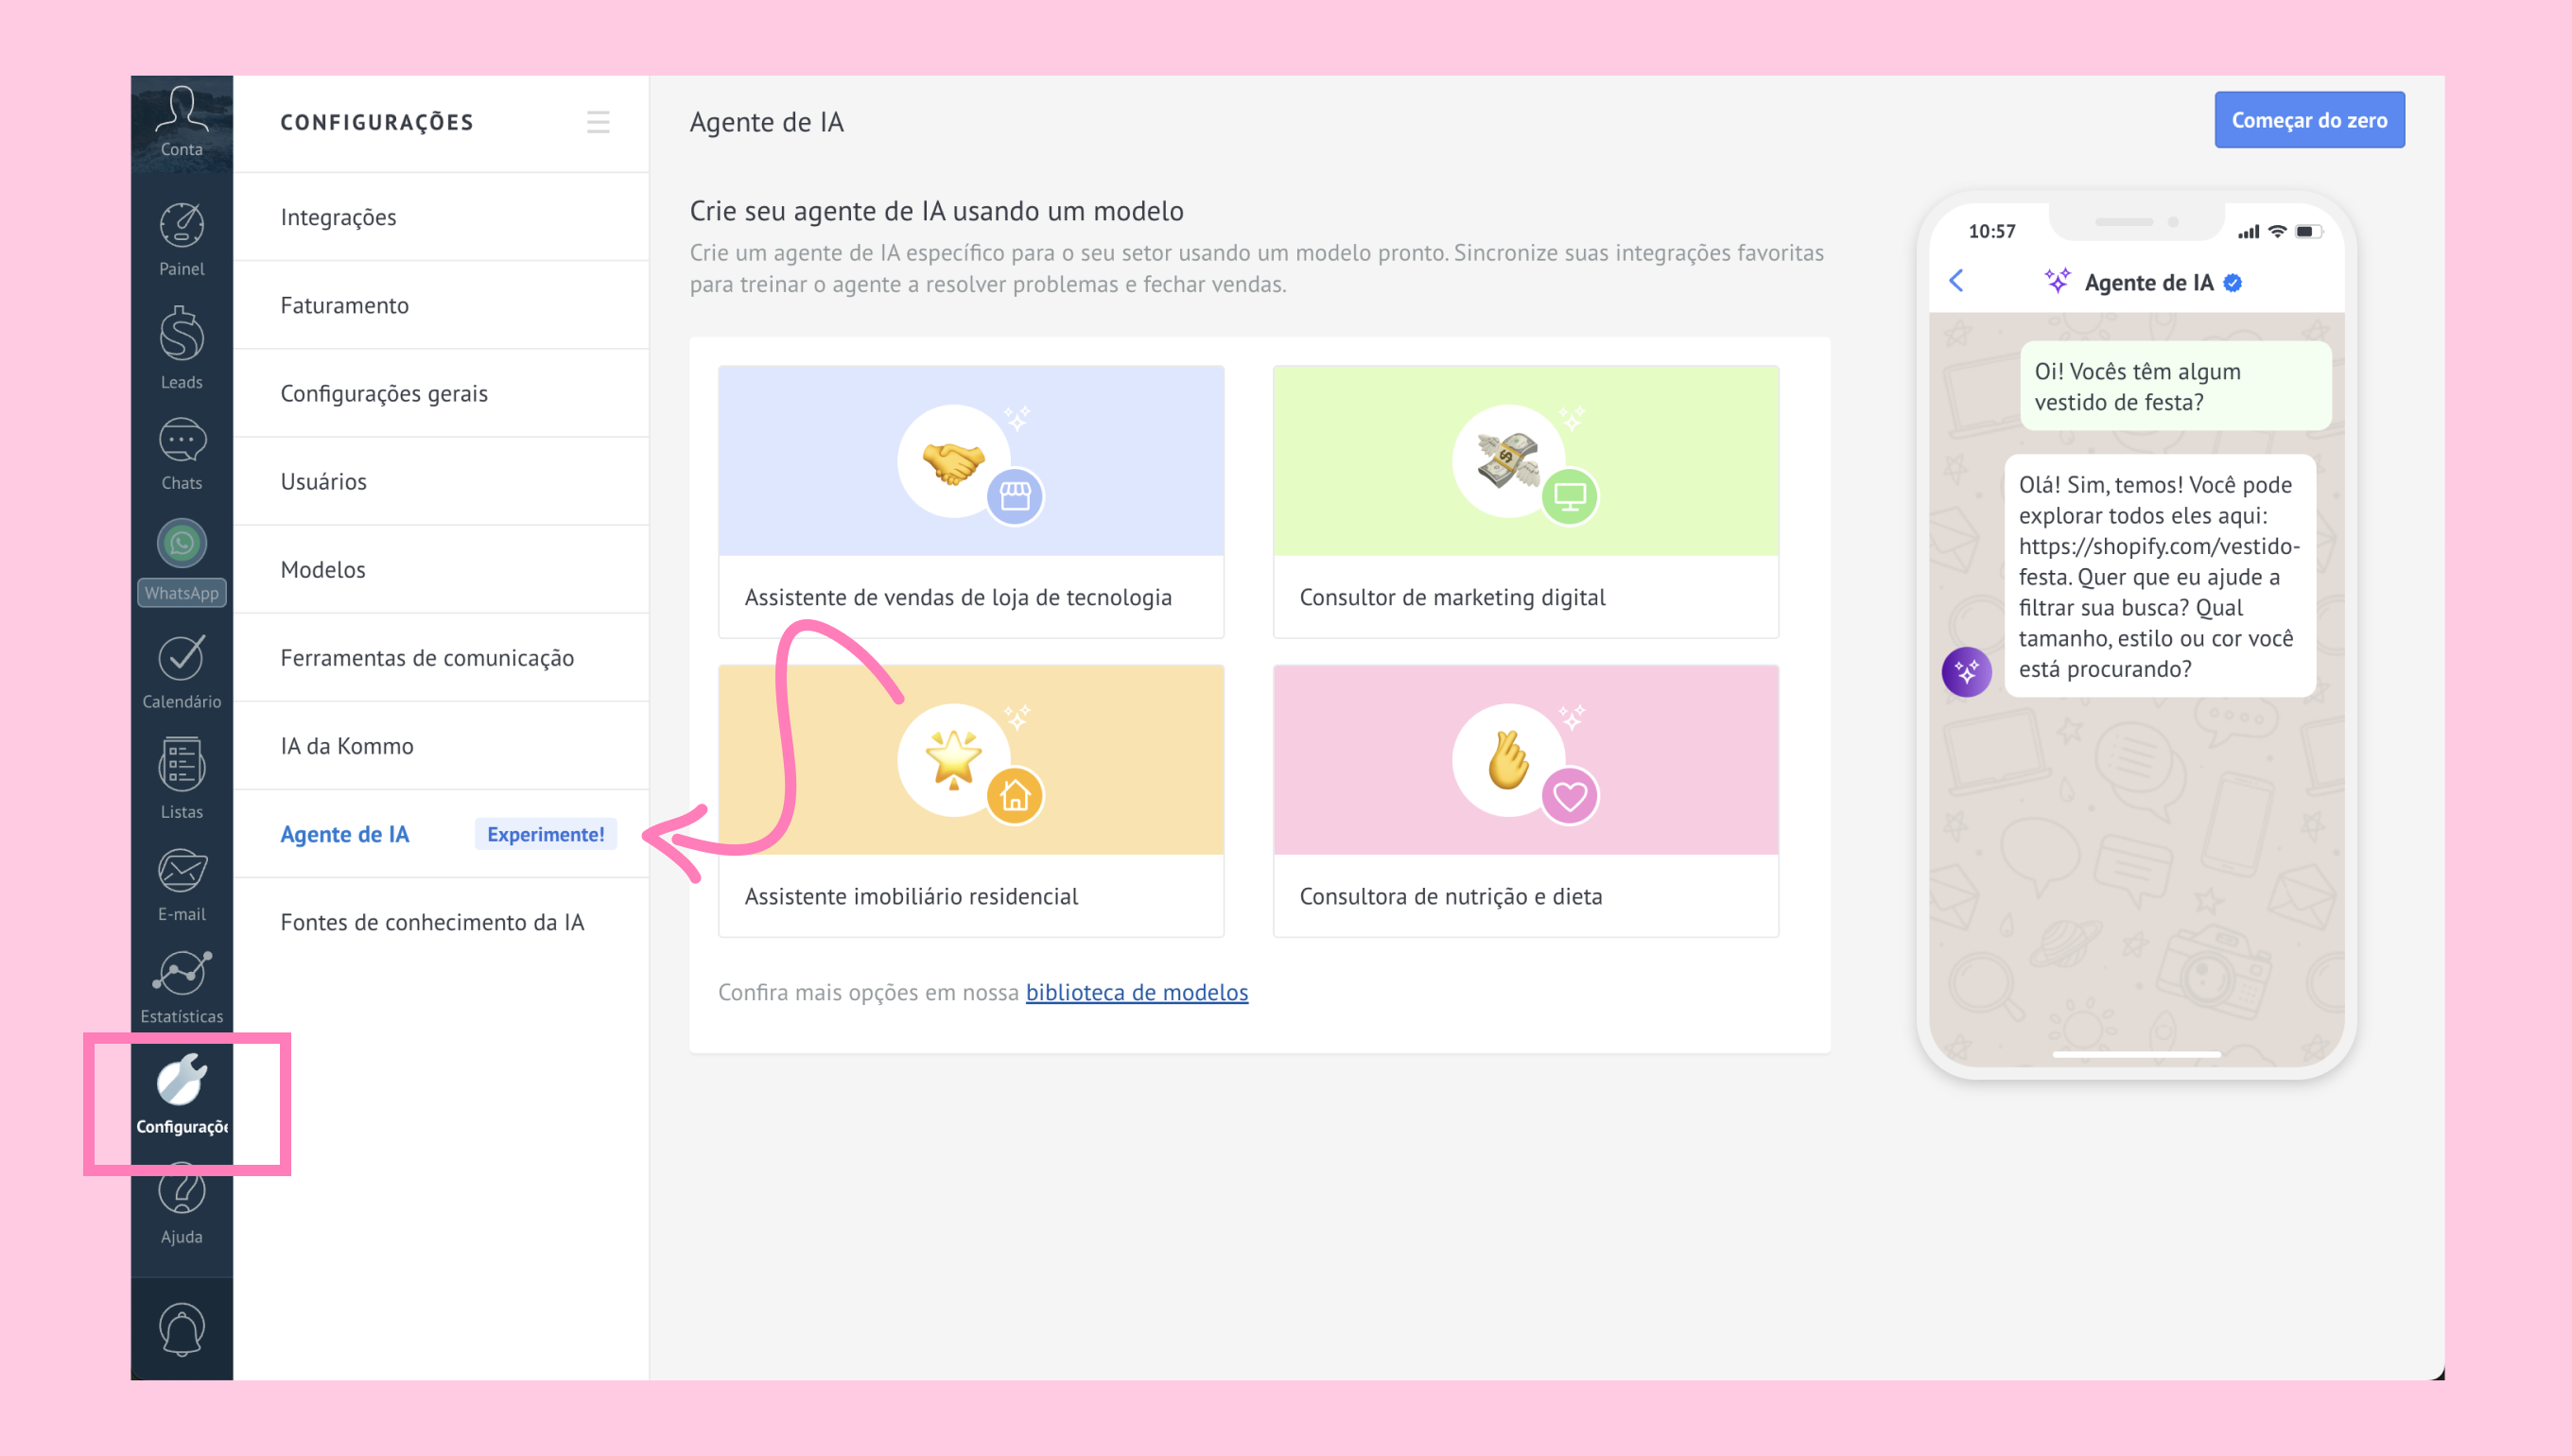Click the 'Agente de IA' page heading
Image resolution: width=2572 pixels, height=1456 pixels.
[767, 122]
